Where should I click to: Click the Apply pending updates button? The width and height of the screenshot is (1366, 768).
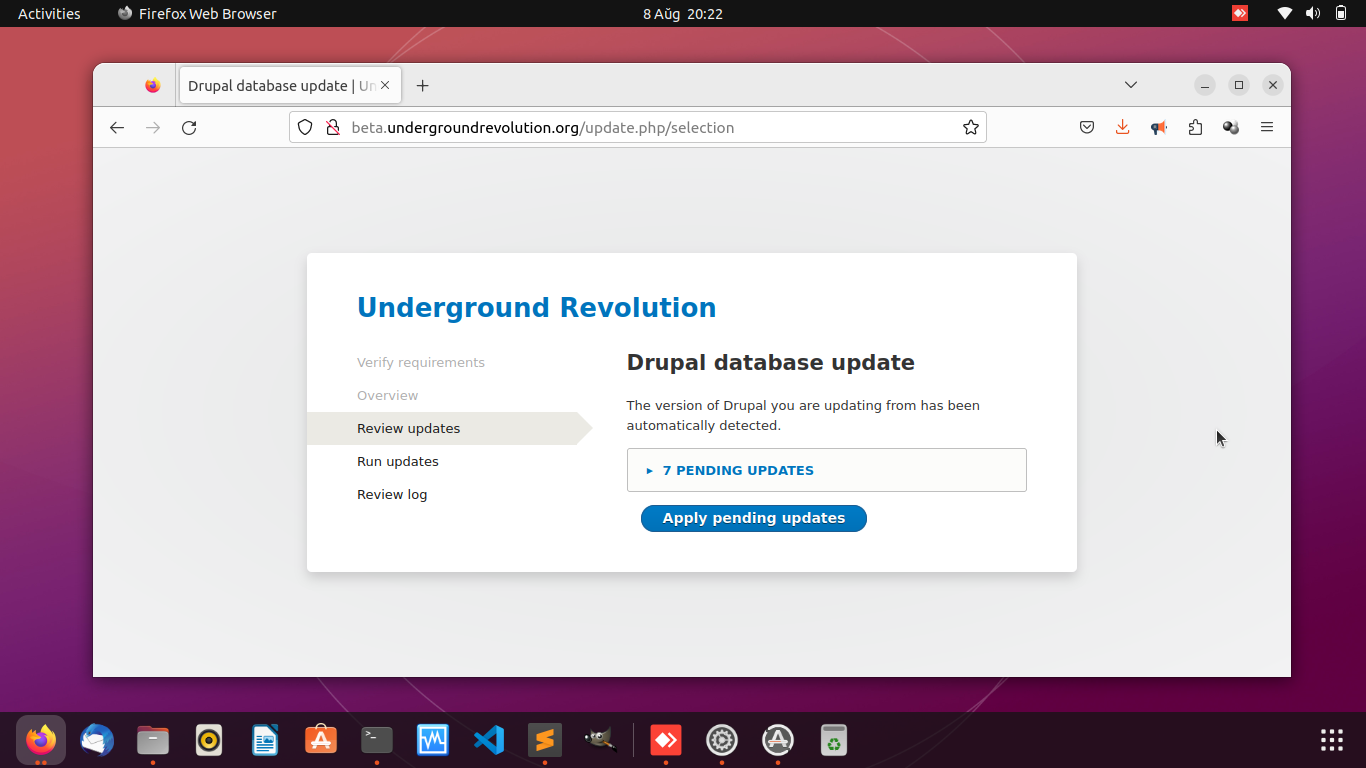[753, 518]
